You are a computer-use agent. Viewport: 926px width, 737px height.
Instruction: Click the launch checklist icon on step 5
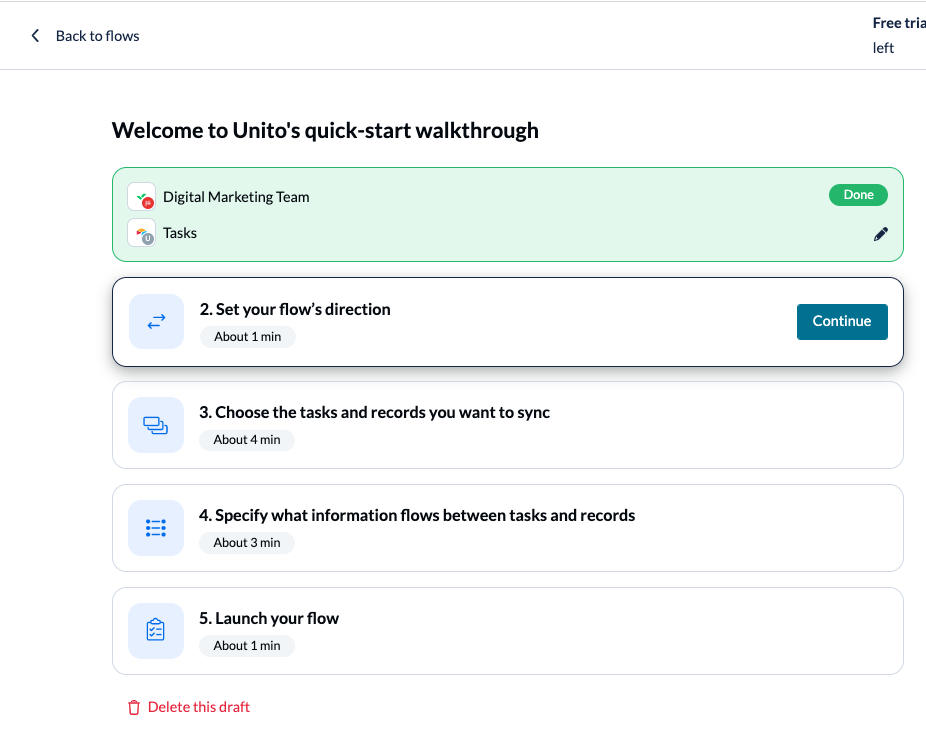[156, 630]
